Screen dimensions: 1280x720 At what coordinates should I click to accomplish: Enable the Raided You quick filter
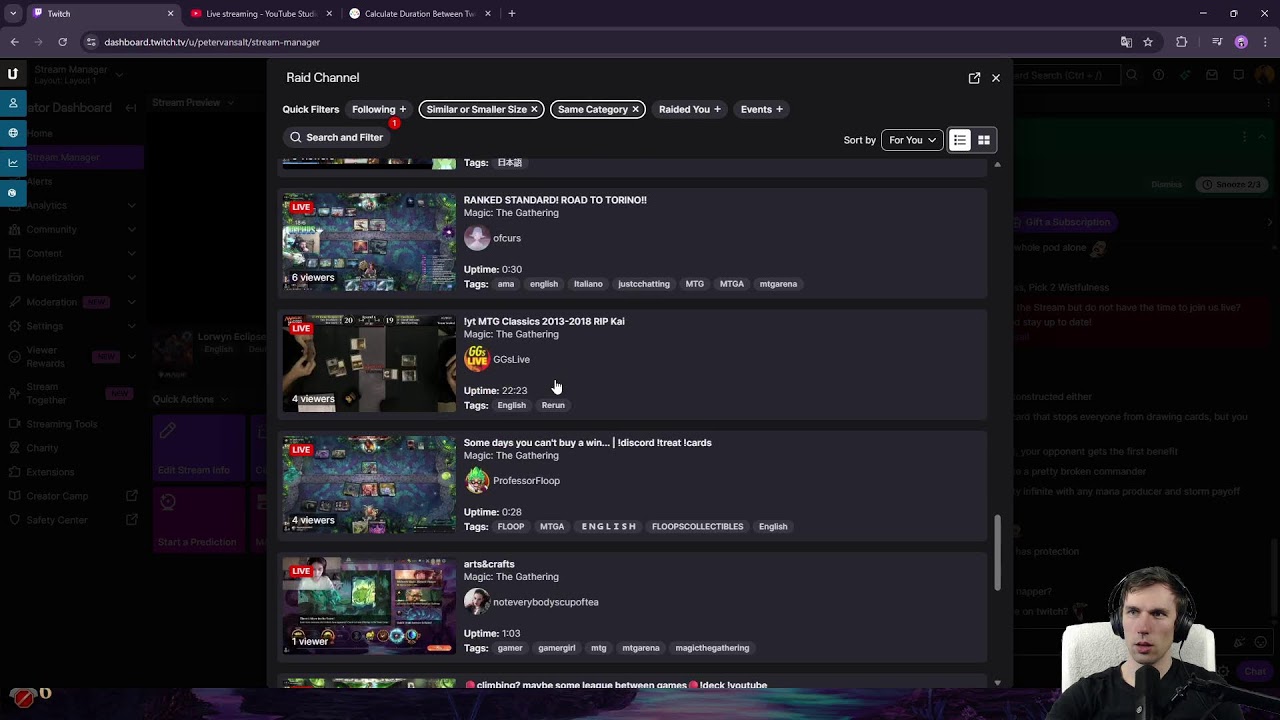689,109
